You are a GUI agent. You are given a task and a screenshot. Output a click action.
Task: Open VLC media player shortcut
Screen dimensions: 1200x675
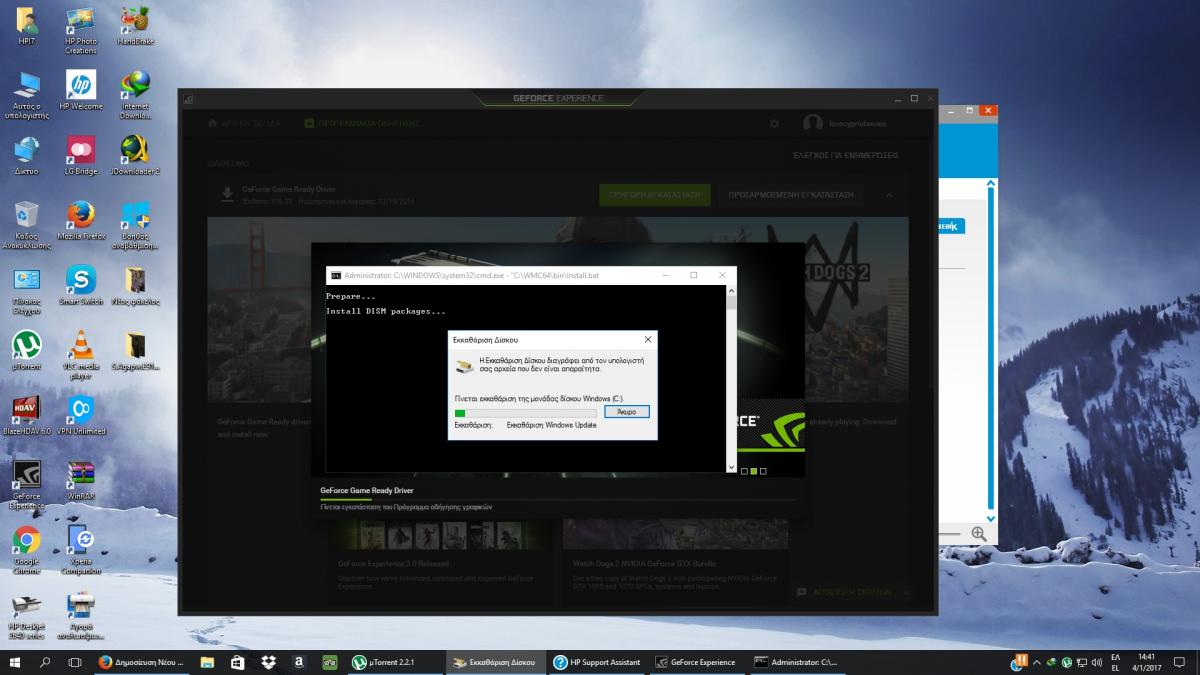[x=81, y=355]
